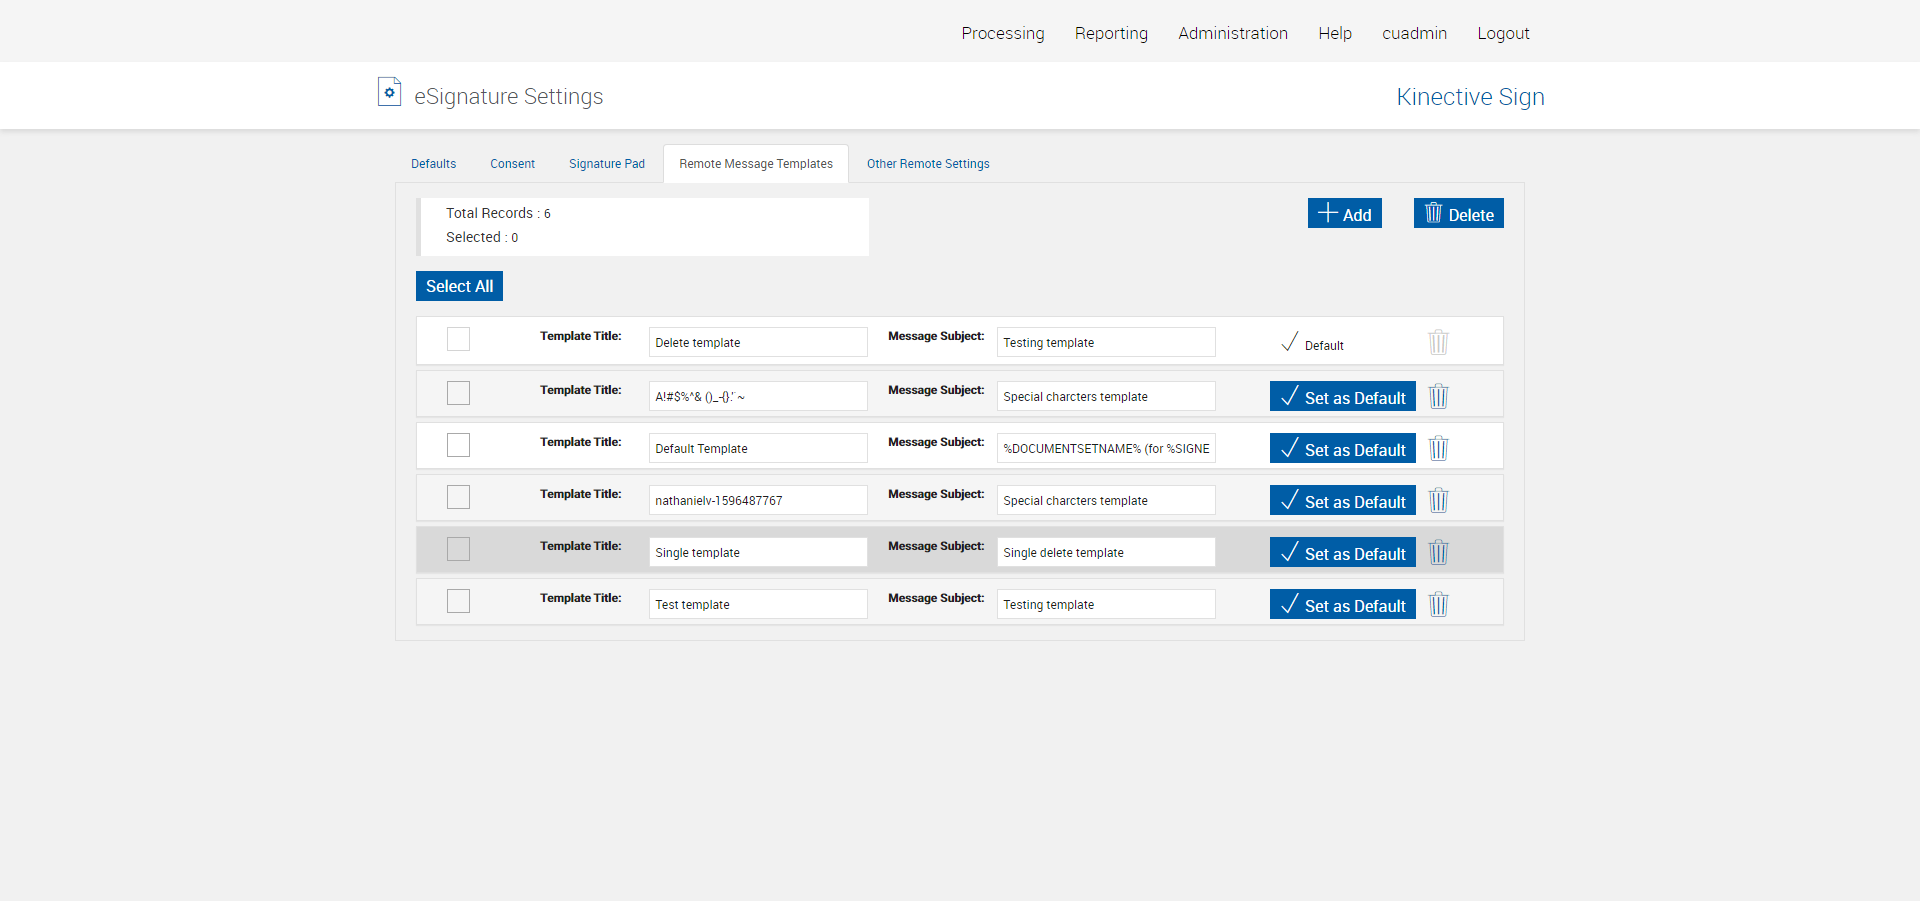Delete the nathanielv-1596487767 template via trash icon

click(1438, 500)
